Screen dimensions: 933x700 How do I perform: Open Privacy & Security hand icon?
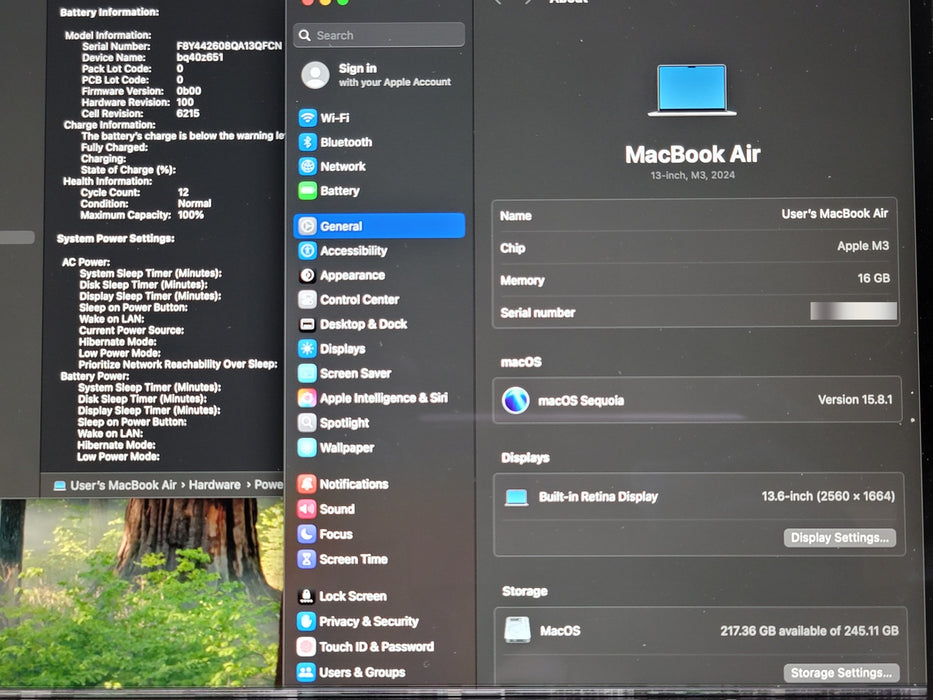[x=306, y=621]
